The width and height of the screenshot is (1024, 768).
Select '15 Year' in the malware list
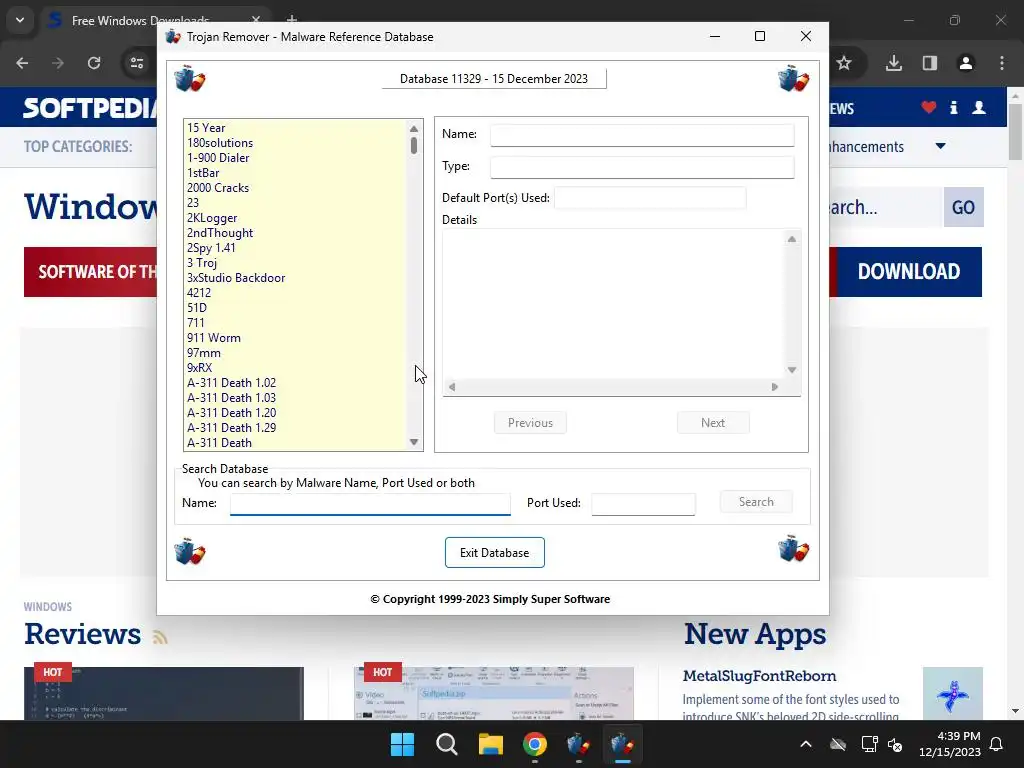click(206, 128)
